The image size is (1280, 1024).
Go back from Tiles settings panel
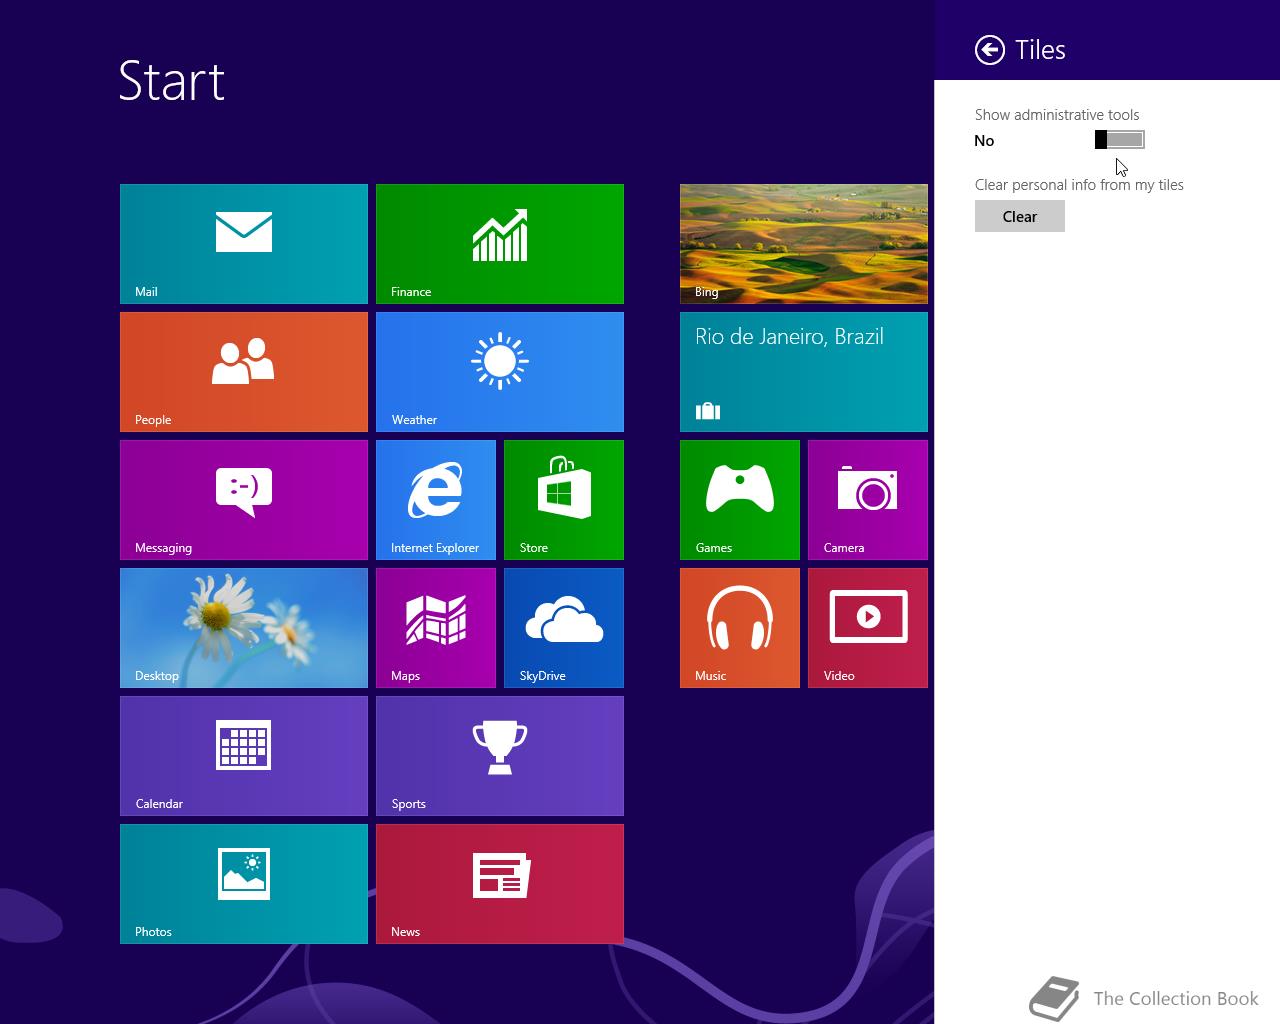(990, 50)
